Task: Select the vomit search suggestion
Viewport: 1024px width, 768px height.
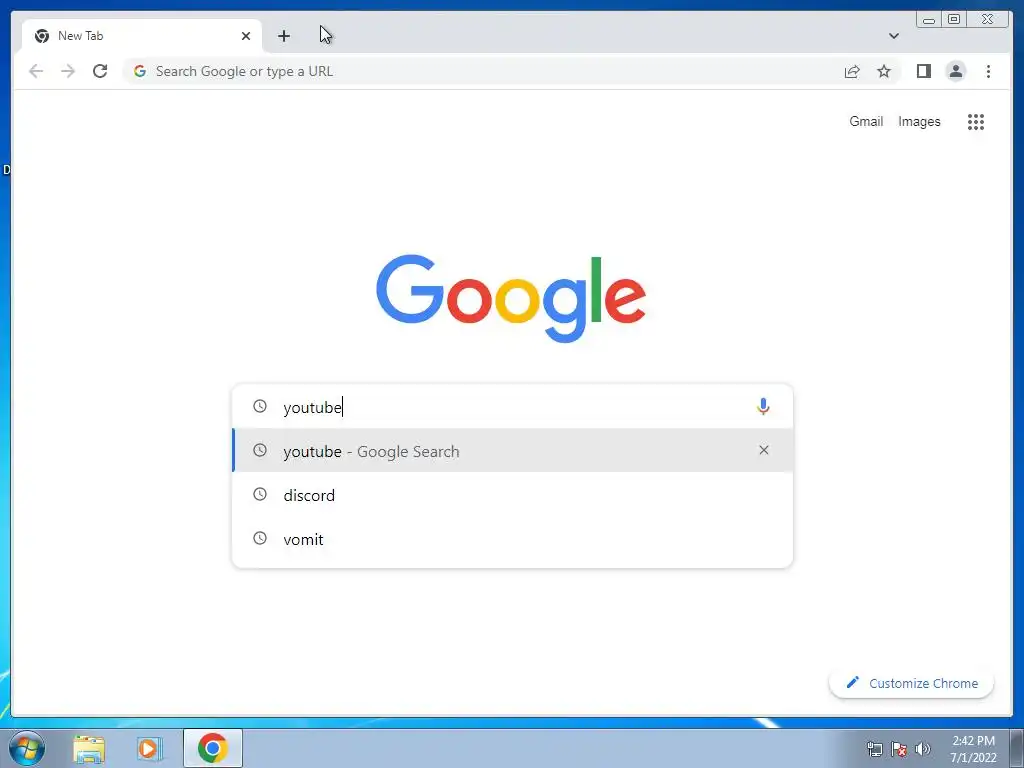Action: click(x=513, y=539)
